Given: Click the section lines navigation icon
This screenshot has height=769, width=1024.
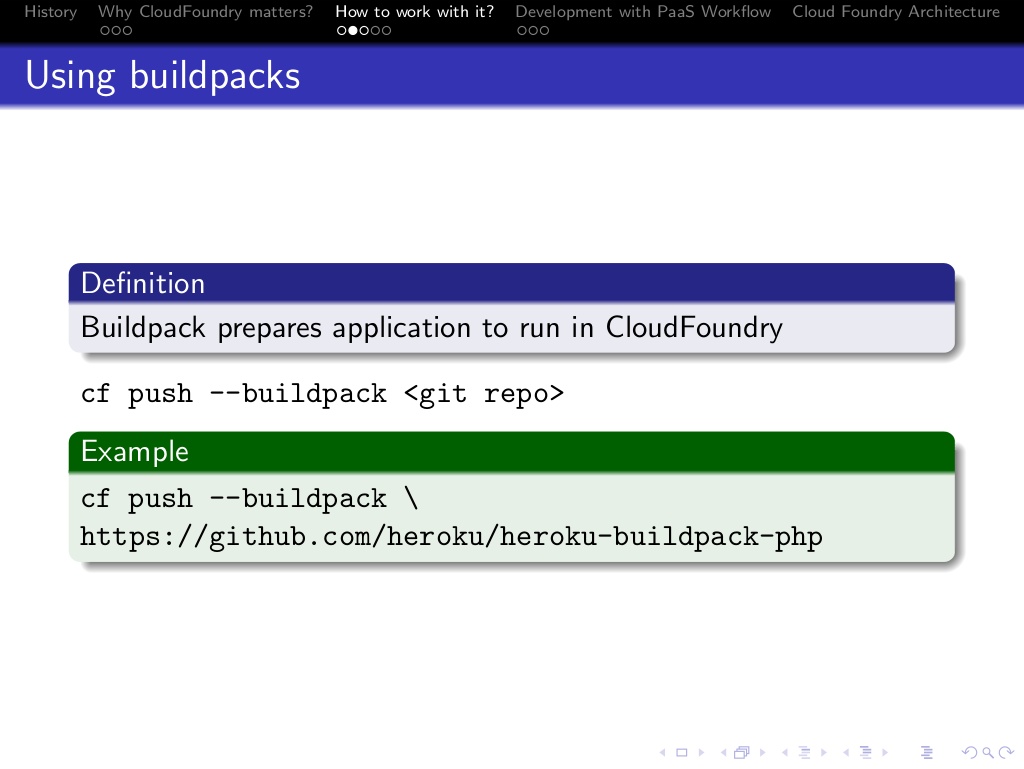Looking at the screenshot, I should coord(866,753).
